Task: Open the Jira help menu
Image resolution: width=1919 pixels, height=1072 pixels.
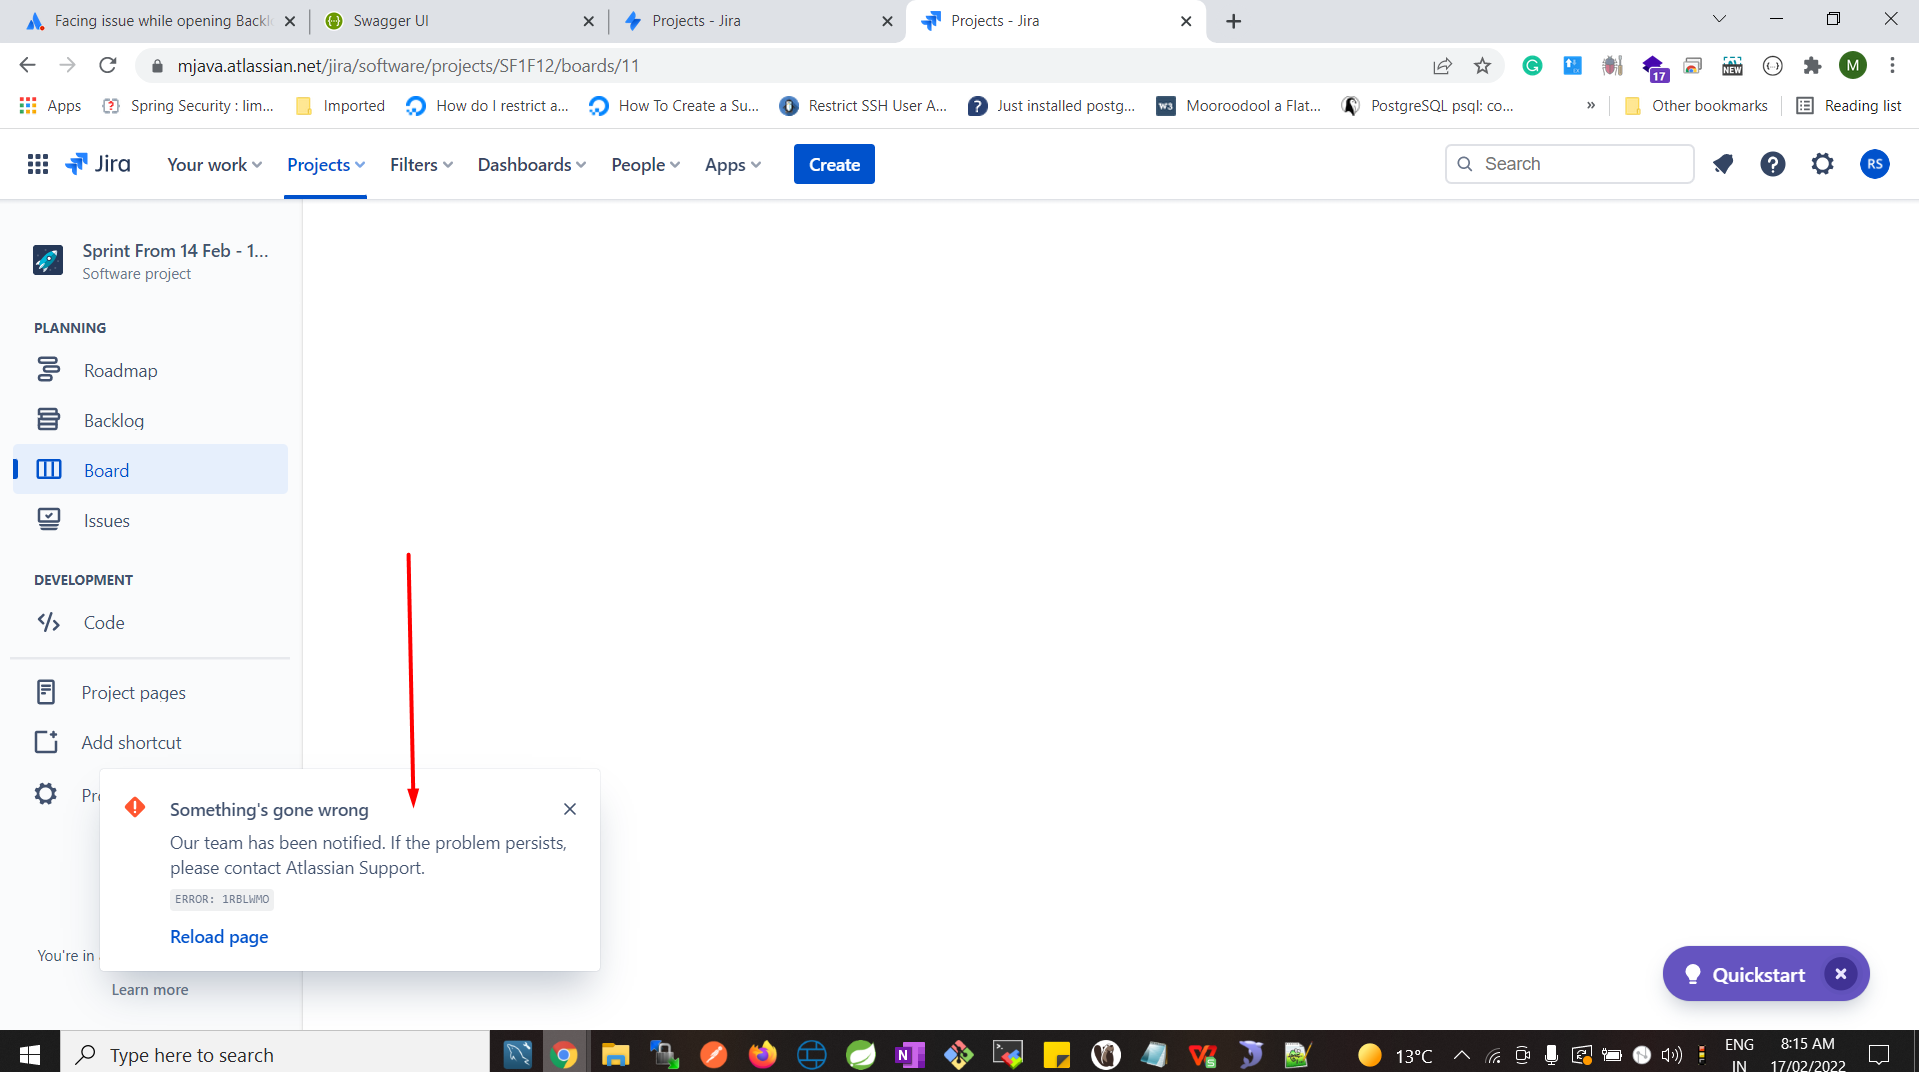Action: 1772,164
